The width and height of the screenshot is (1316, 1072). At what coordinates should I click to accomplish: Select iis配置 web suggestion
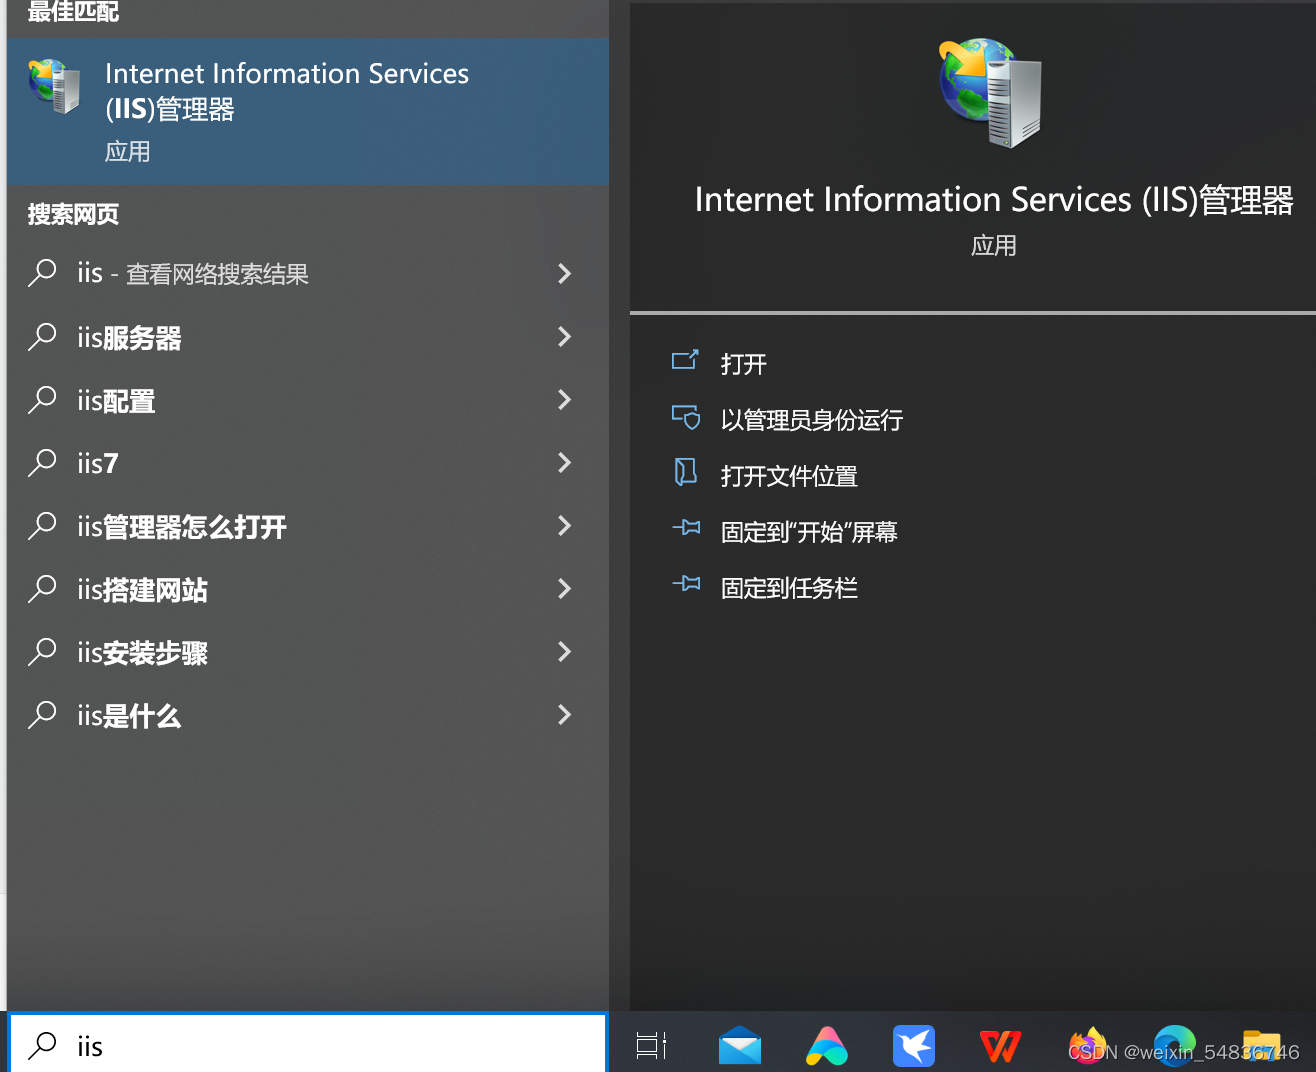pyautogui.click(x=117, y=401)
